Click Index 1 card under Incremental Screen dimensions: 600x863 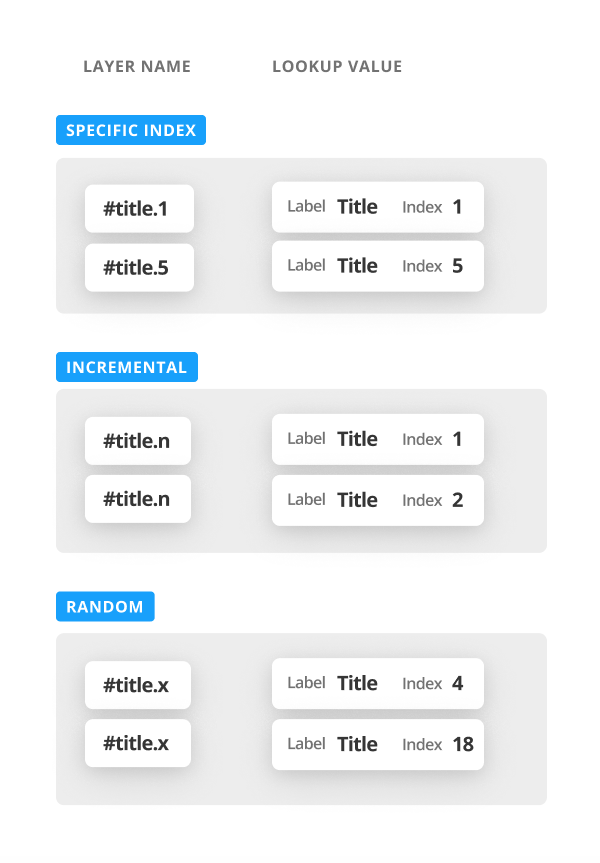pyautogui.click(x=377, y=439)
